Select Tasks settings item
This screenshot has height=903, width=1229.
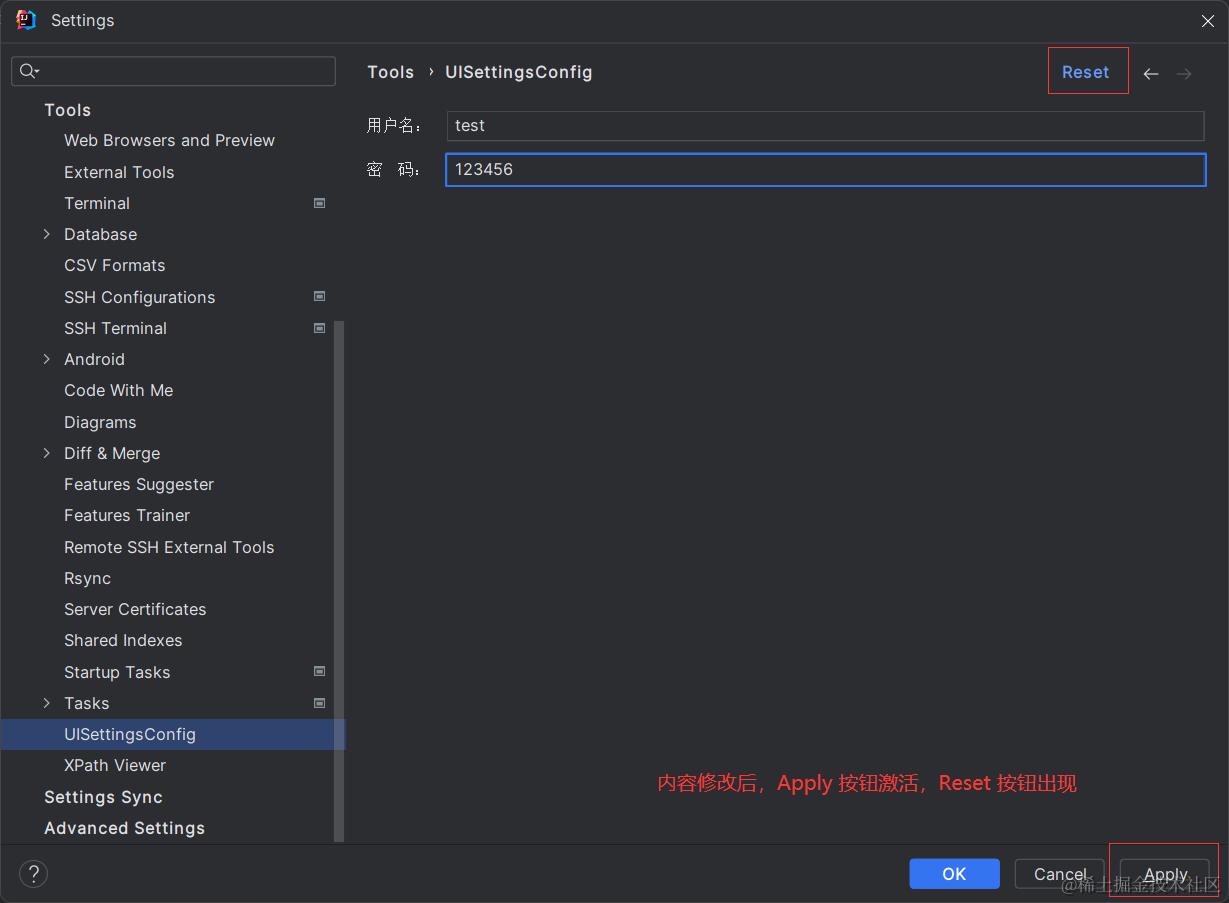click(x=86, y=703)
